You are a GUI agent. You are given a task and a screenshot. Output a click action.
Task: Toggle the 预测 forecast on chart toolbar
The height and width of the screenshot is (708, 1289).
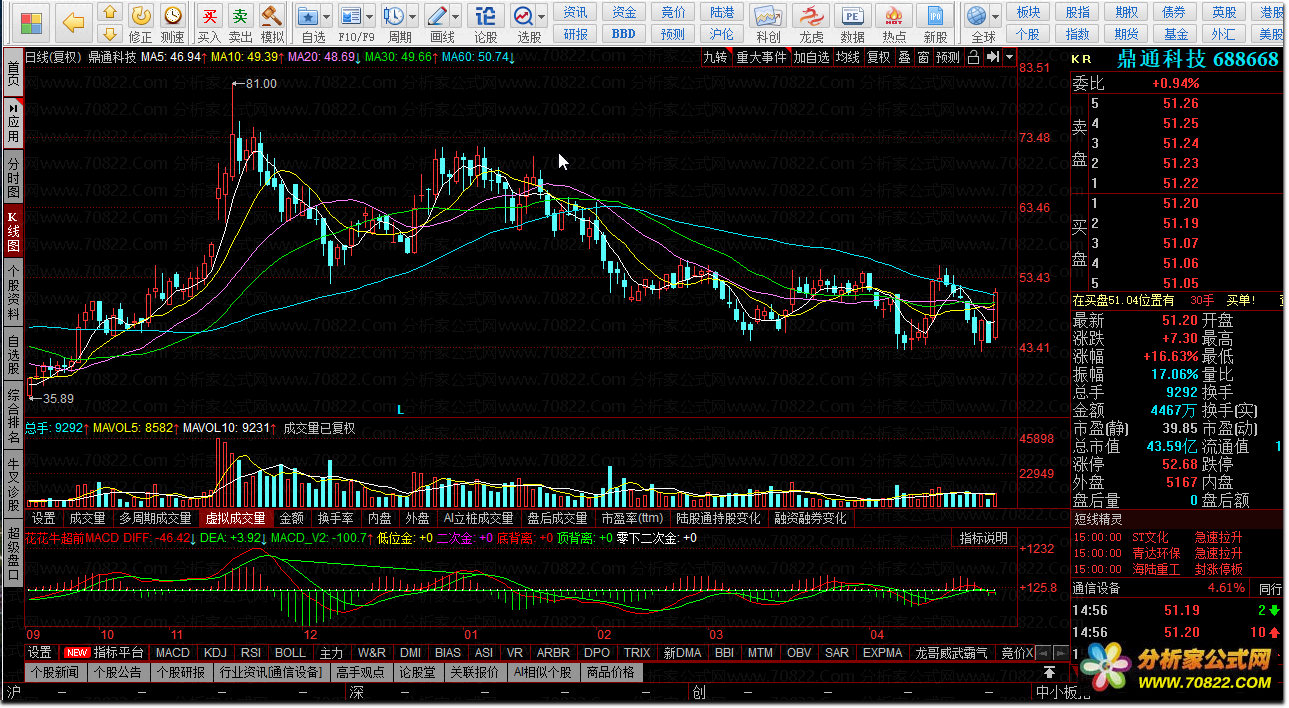point(948,57)
